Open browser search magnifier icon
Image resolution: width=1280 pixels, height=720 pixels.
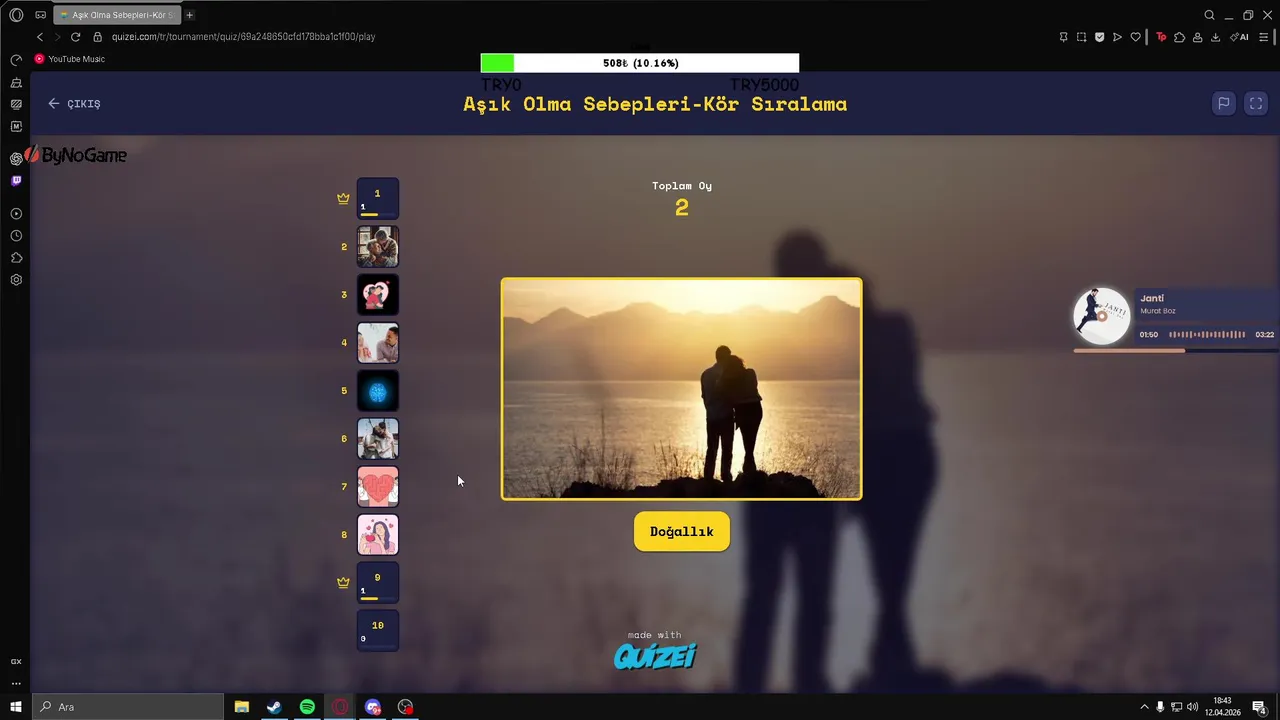1209,15
